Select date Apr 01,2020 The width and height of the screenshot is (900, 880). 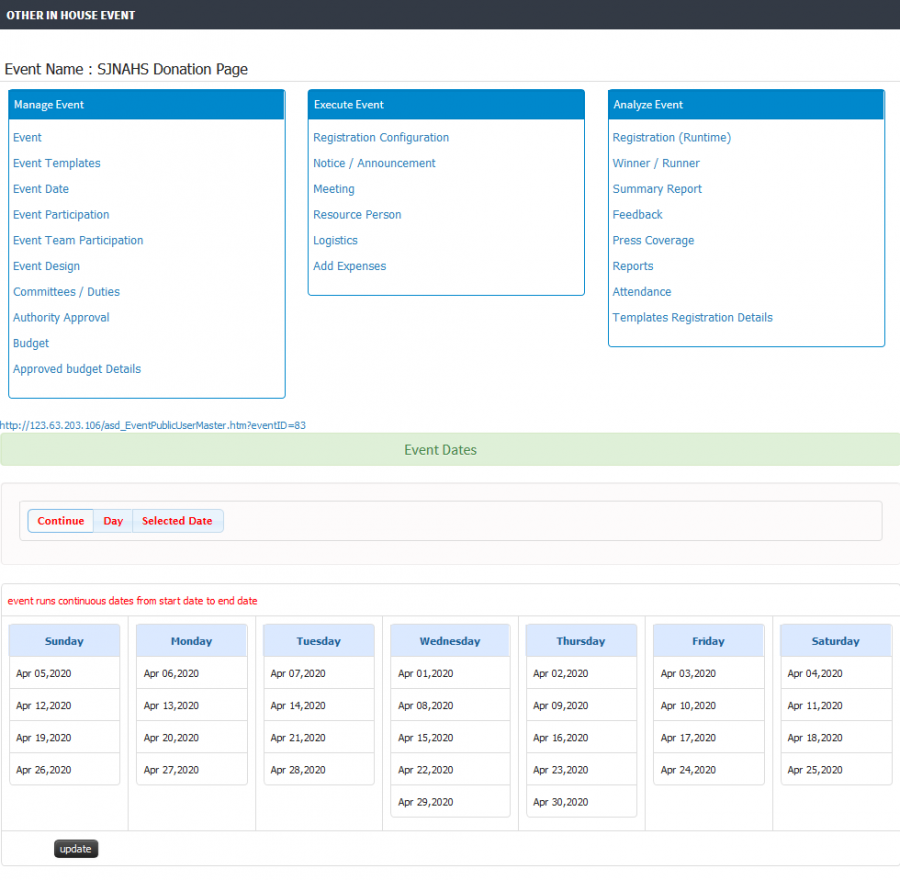tap(450, 673)
